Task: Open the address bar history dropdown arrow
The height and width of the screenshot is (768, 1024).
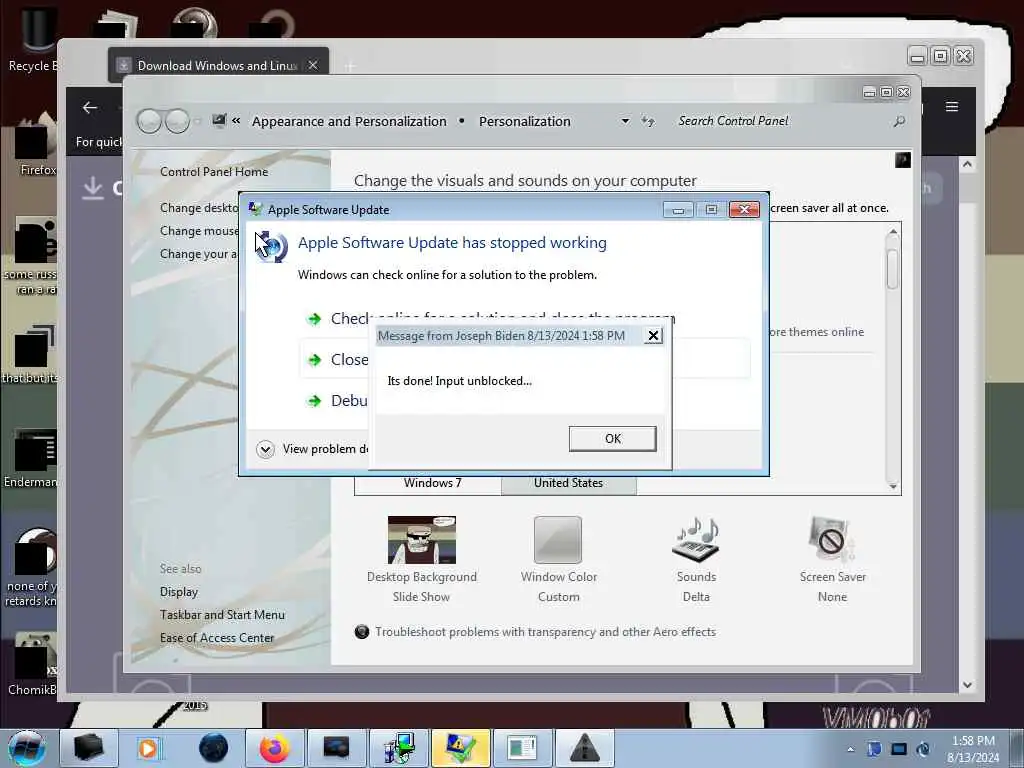Action: tap(625, 121)
